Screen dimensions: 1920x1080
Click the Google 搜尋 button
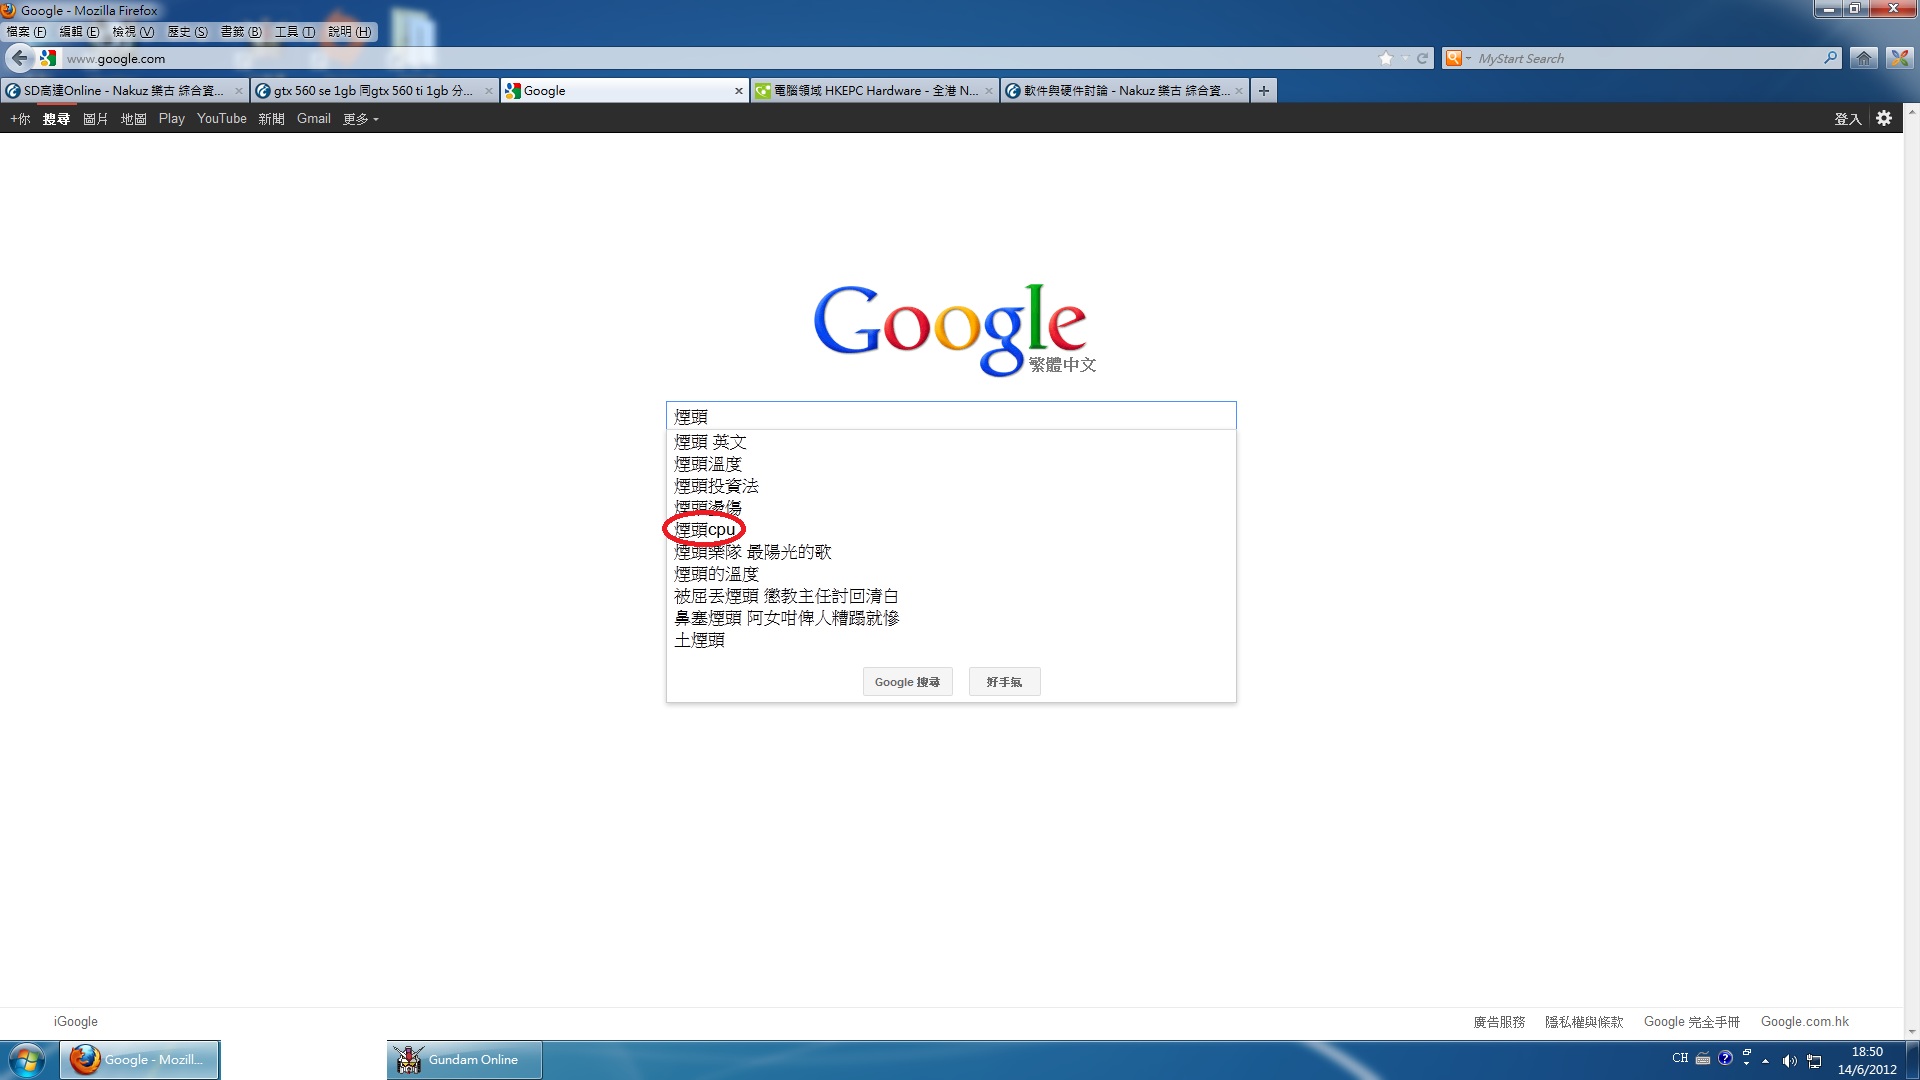coord(907,682)
